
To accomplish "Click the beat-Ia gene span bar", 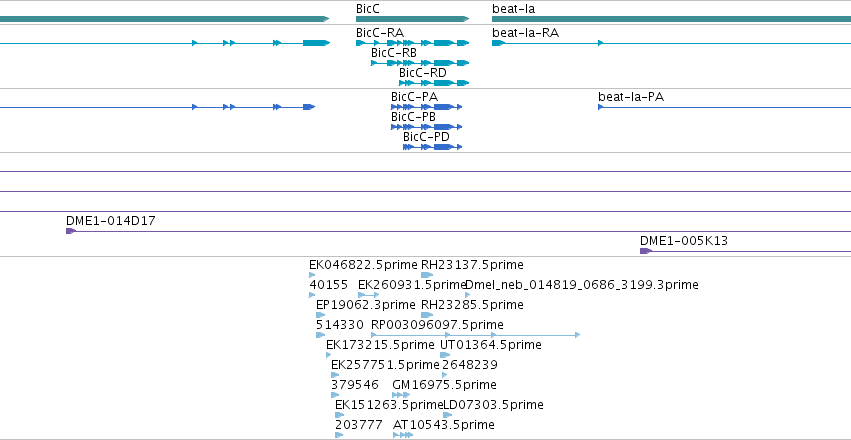I will point(671,19).
